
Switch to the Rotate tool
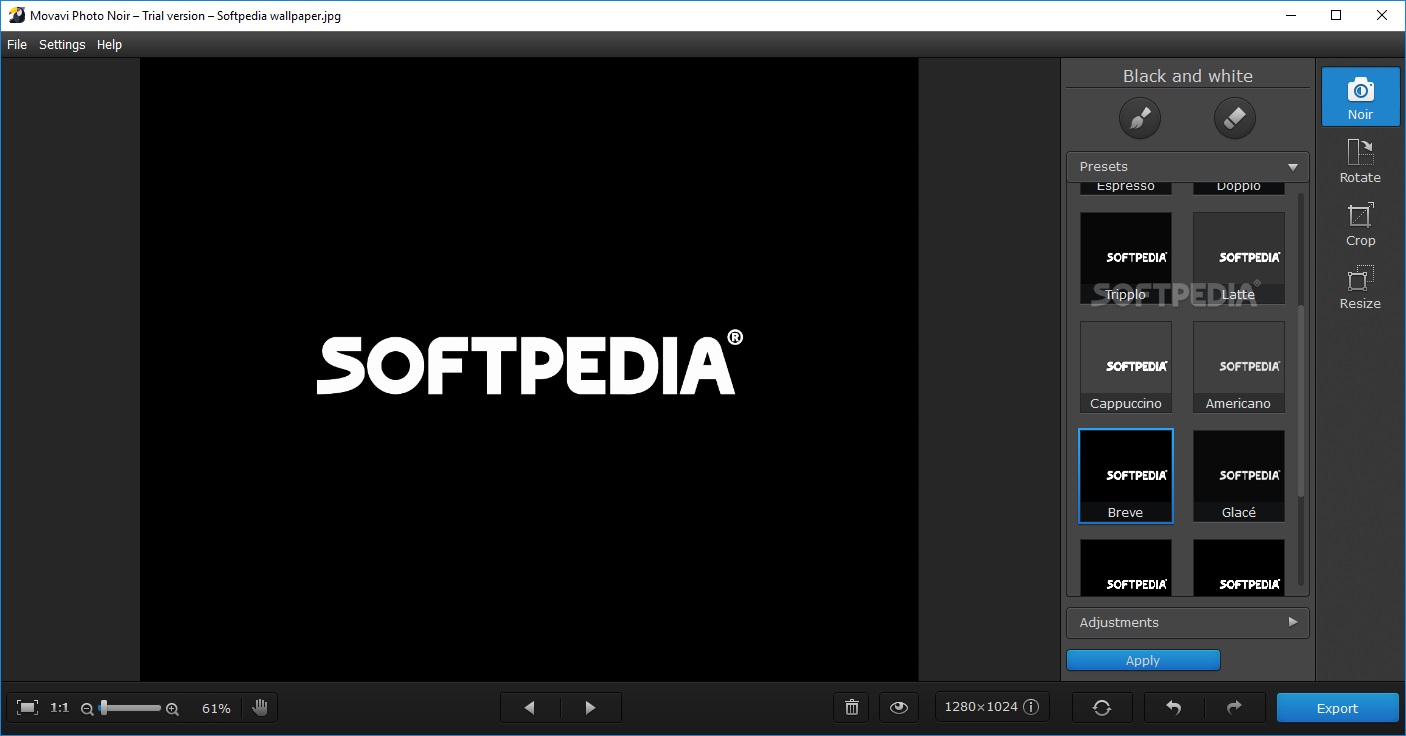point(1360,161)
